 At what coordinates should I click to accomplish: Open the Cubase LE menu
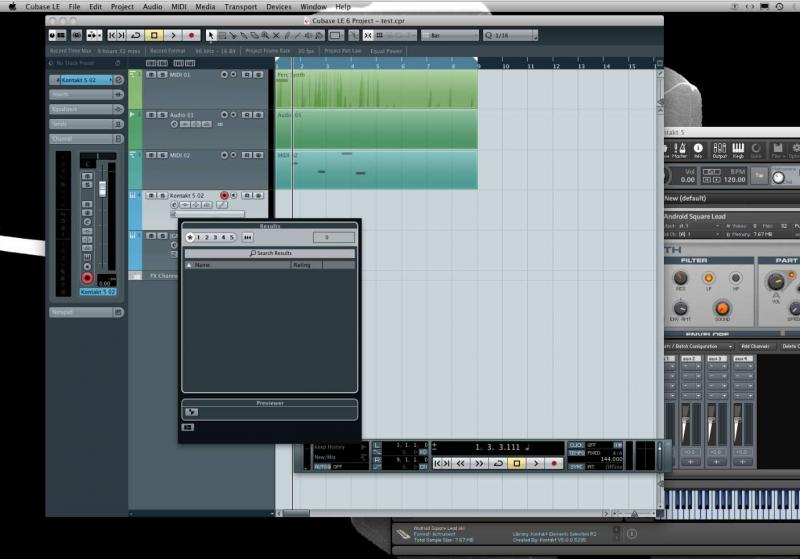(42, 7)
